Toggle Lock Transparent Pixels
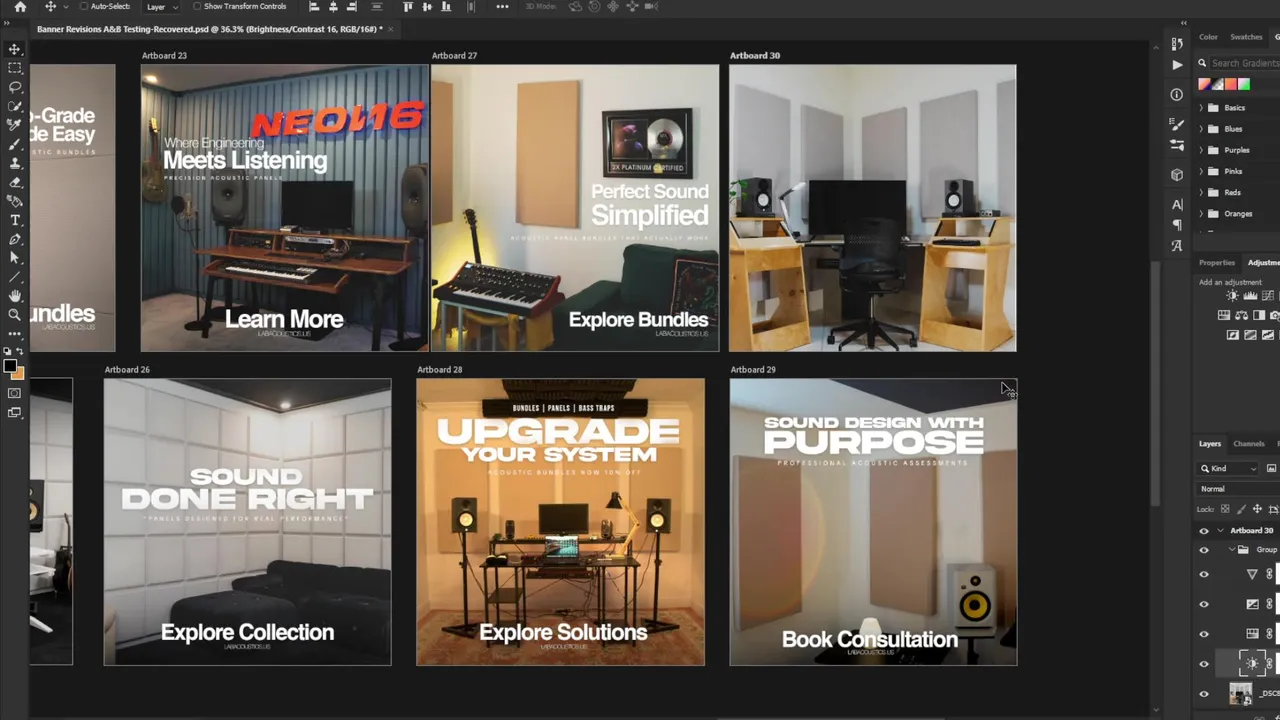The image size is (1280, 720). coord(1225,509)
